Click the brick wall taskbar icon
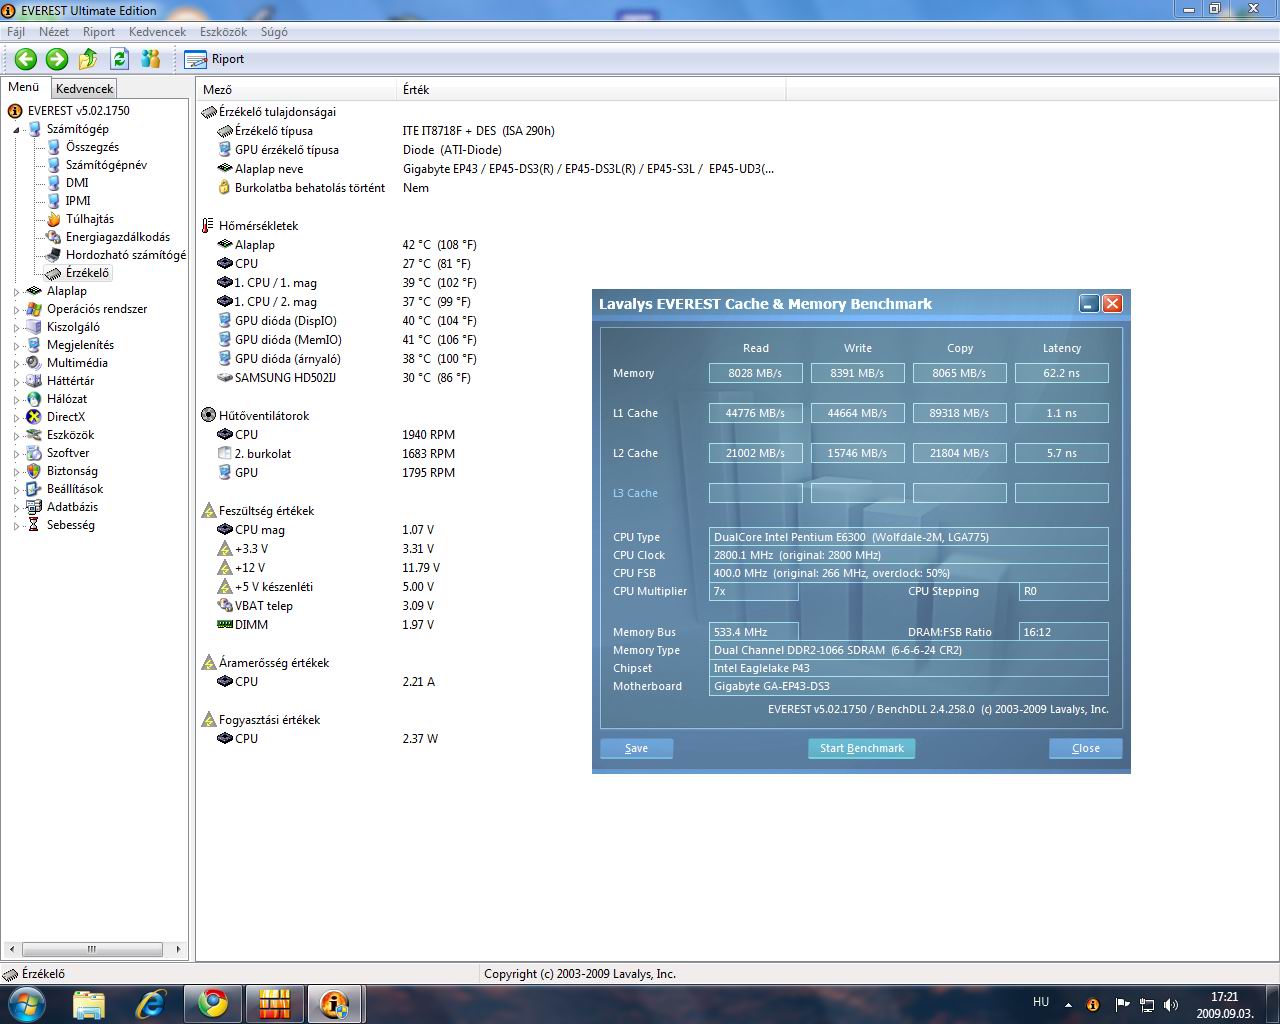Viewport: 1280px width, 1024px height. [x=274, y=1004]
